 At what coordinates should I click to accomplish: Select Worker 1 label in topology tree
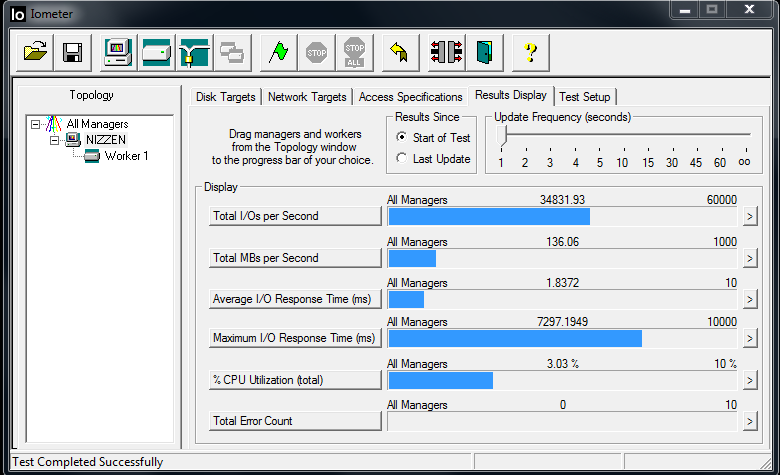pyautogui.click(x=126, y=156)
